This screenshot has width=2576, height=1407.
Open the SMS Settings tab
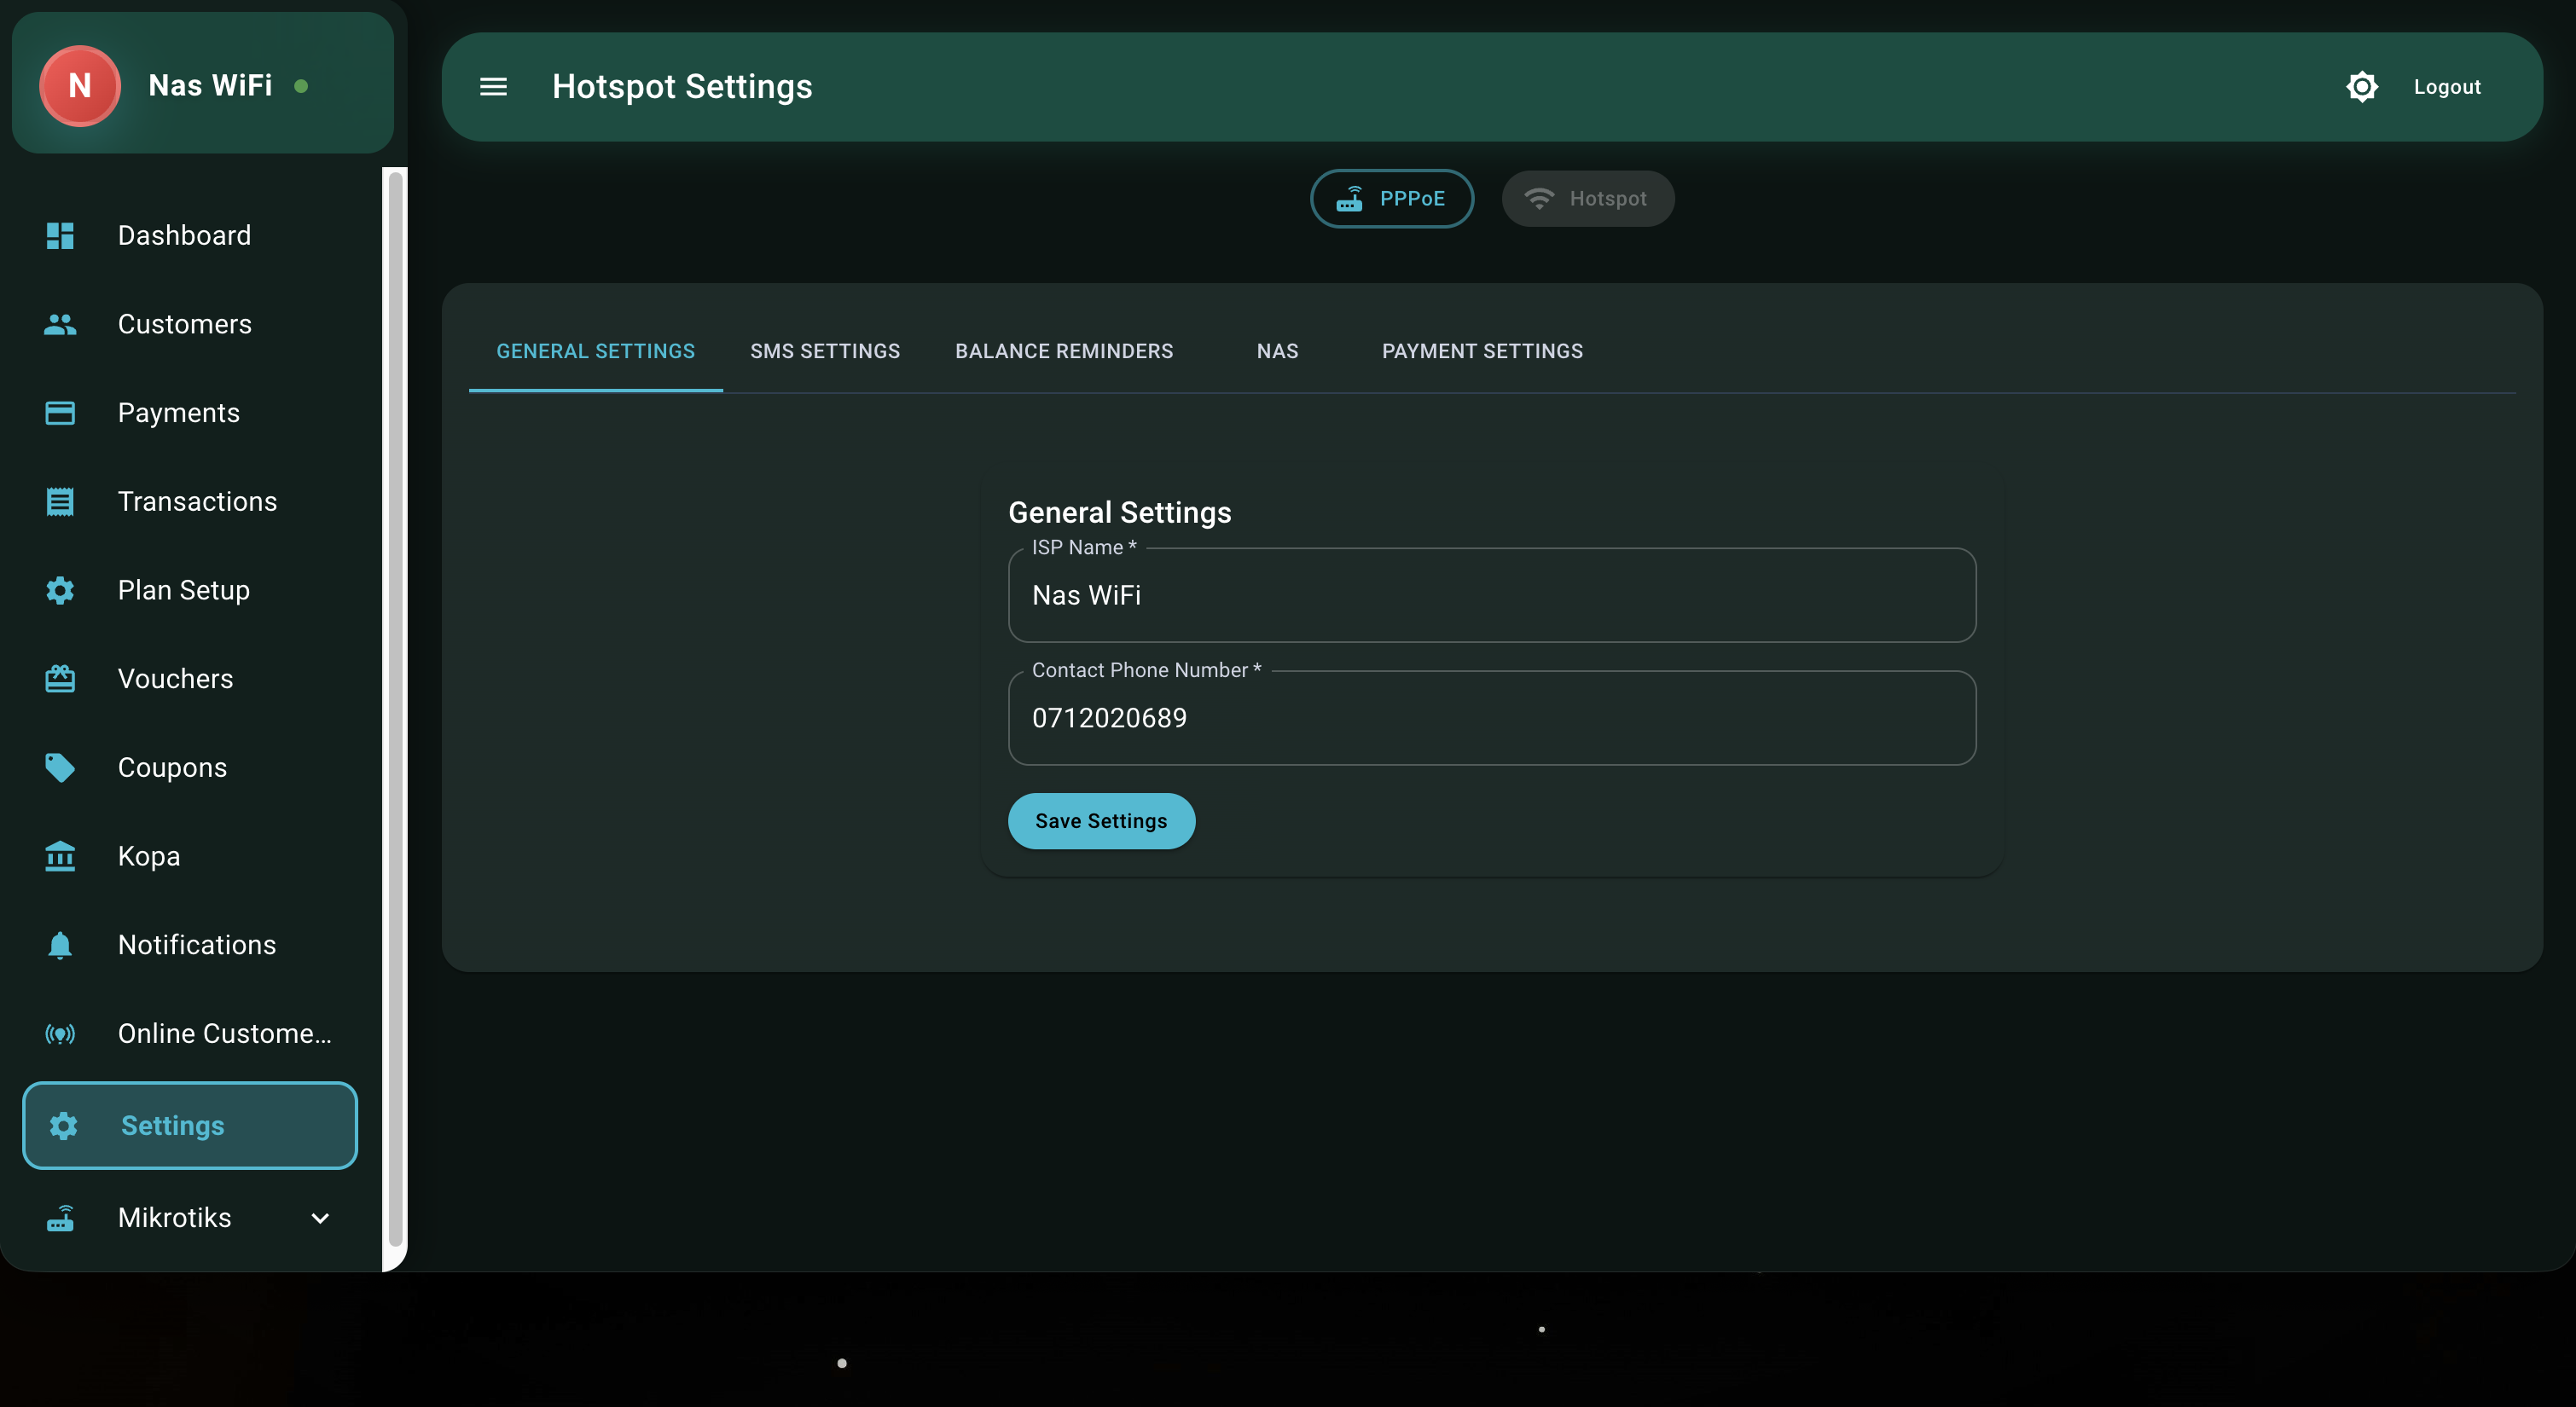[824, 351]
